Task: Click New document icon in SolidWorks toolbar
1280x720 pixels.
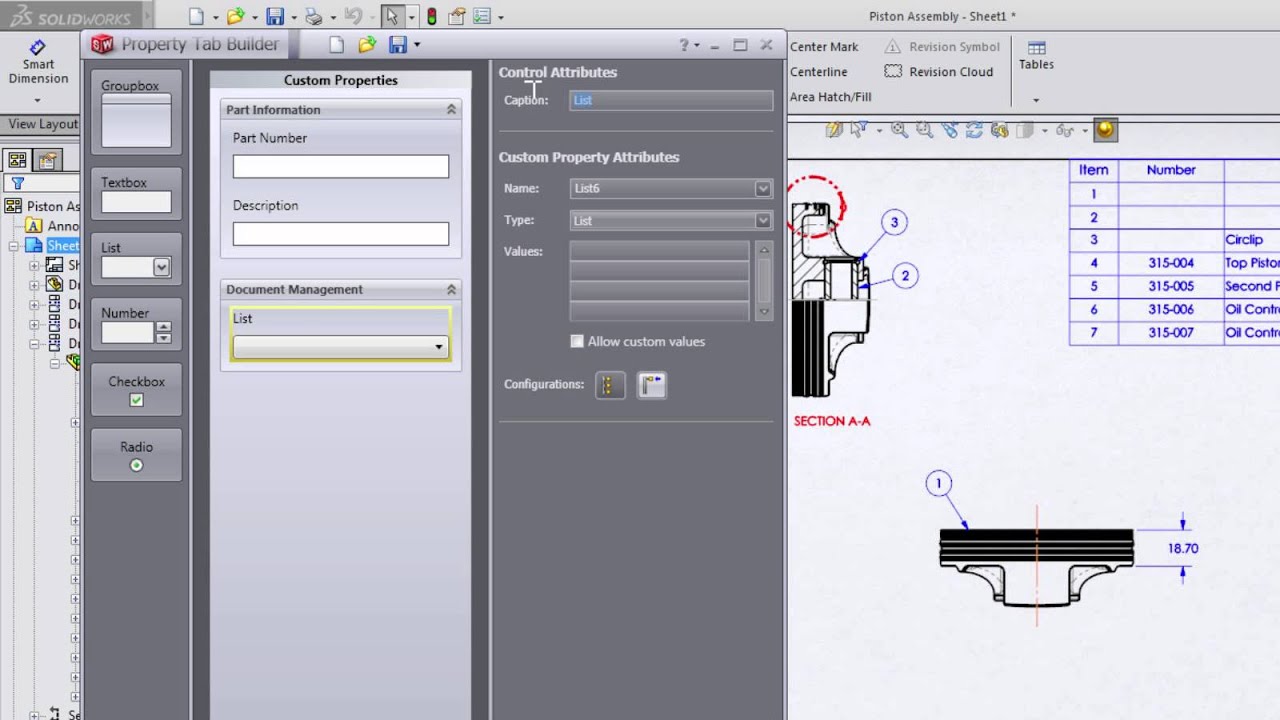Action: [196, 16]
